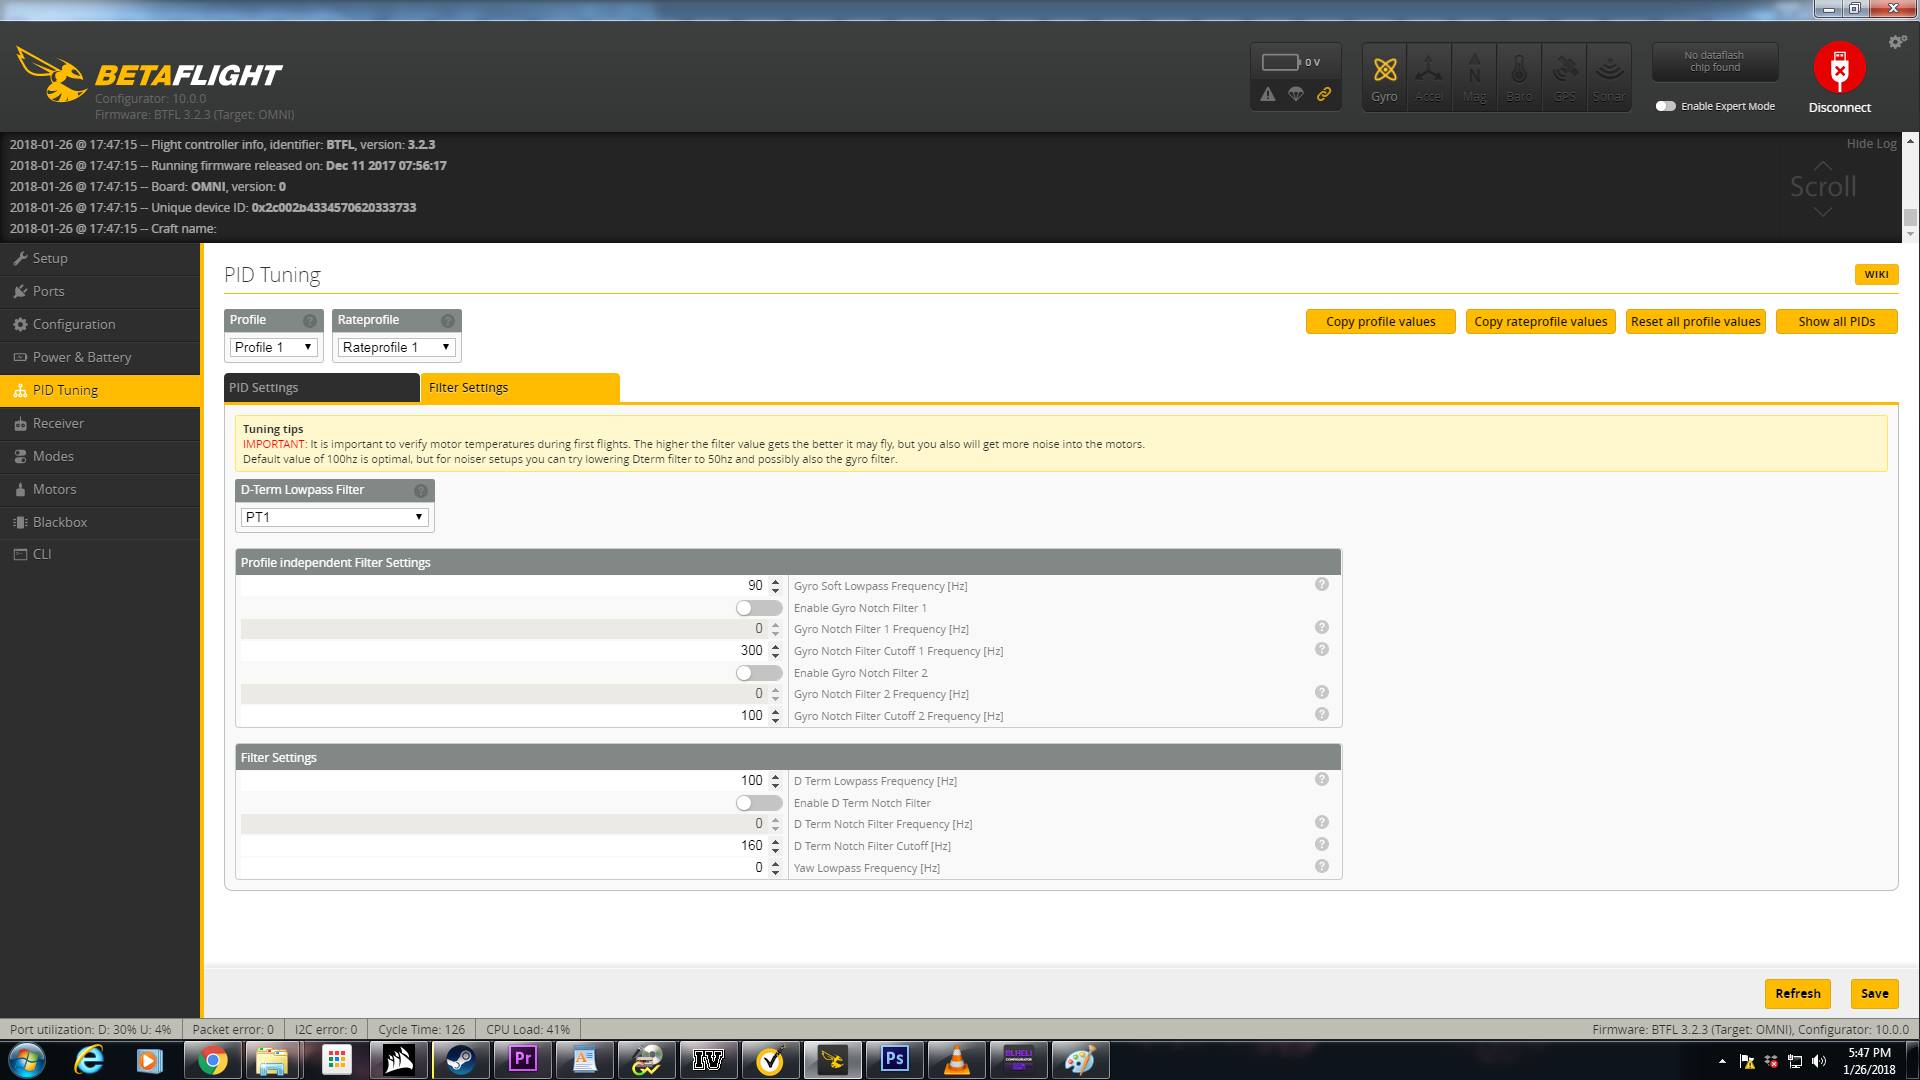
Task: Expand the D-Term Lowpass Filter PT1 dropdown
Action: coord(334,517)
